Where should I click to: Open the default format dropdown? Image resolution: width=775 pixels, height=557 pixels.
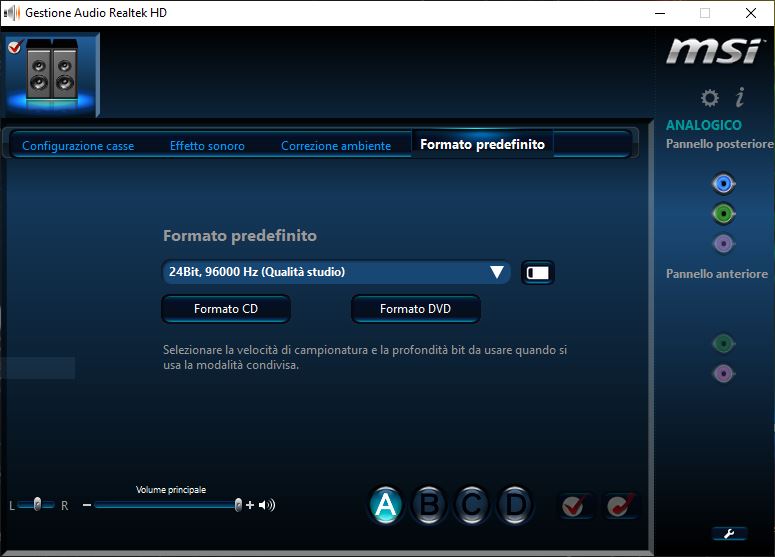point(336,272)
